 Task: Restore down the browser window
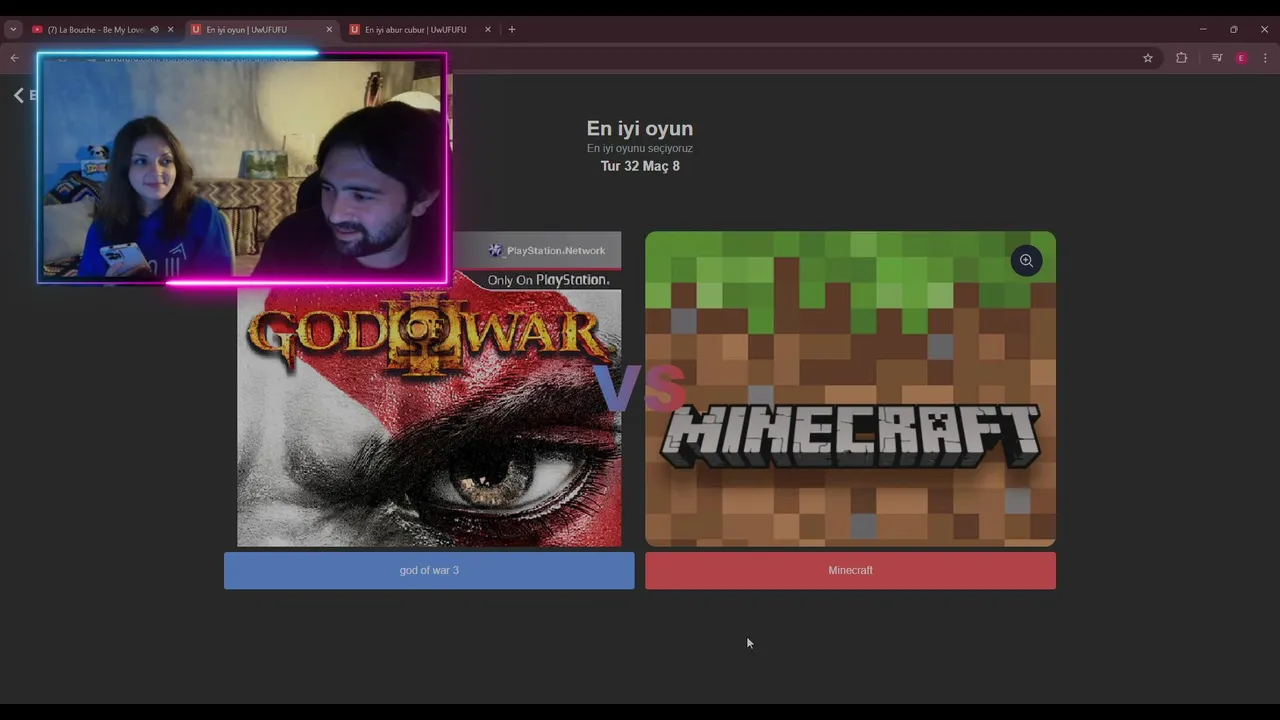click(x=1233, y=30)
